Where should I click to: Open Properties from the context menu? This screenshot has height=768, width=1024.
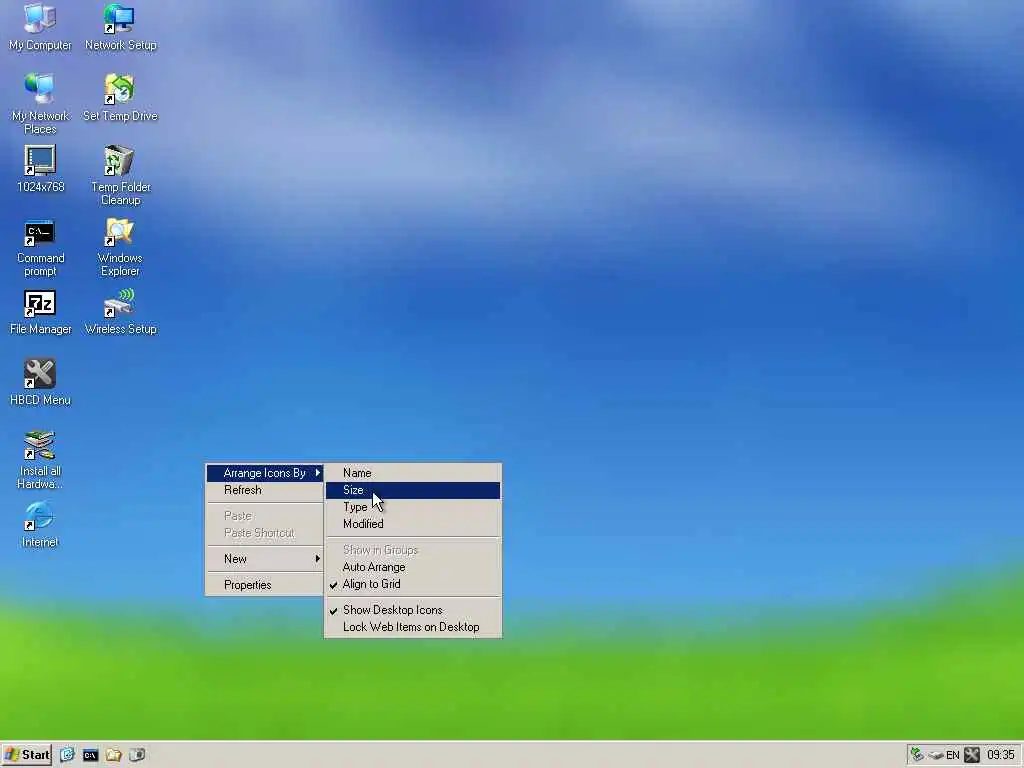[265, 584]
